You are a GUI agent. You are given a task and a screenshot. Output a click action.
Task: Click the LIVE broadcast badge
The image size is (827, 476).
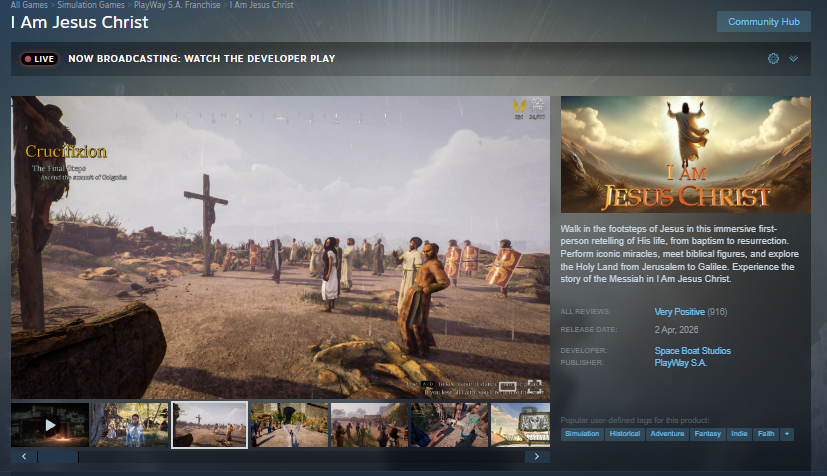pos(39,59)
